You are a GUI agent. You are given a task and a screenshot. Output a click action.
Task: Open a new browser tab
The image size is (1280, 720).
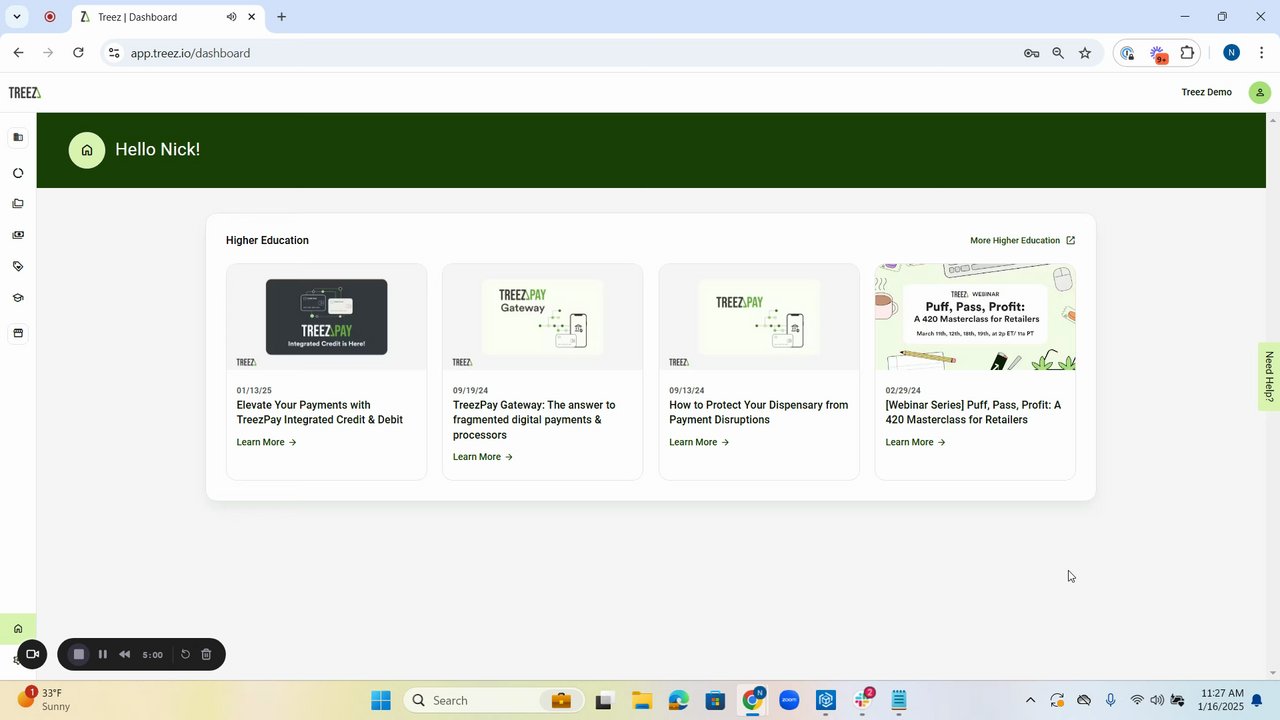pyautogui.click(x=281, y=17)
